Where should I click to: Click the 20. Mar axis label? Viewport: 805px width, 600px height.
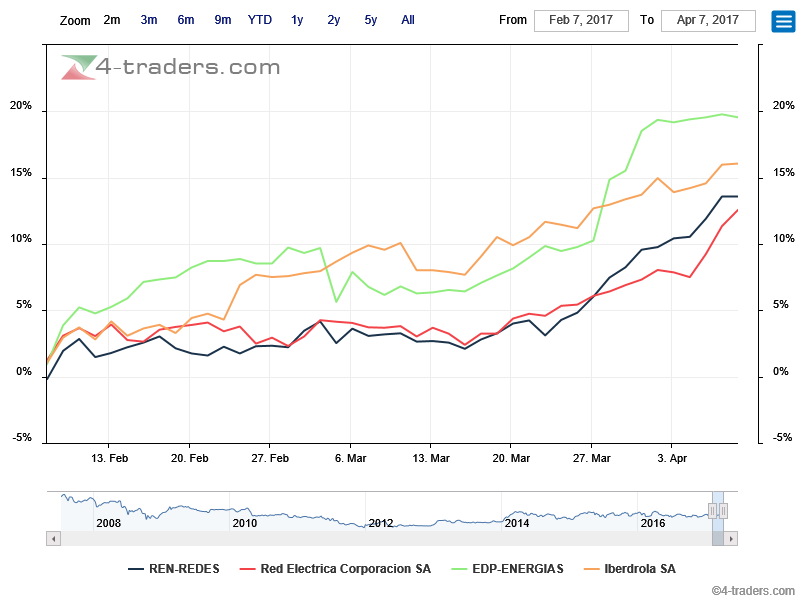[x=511, y=458]
